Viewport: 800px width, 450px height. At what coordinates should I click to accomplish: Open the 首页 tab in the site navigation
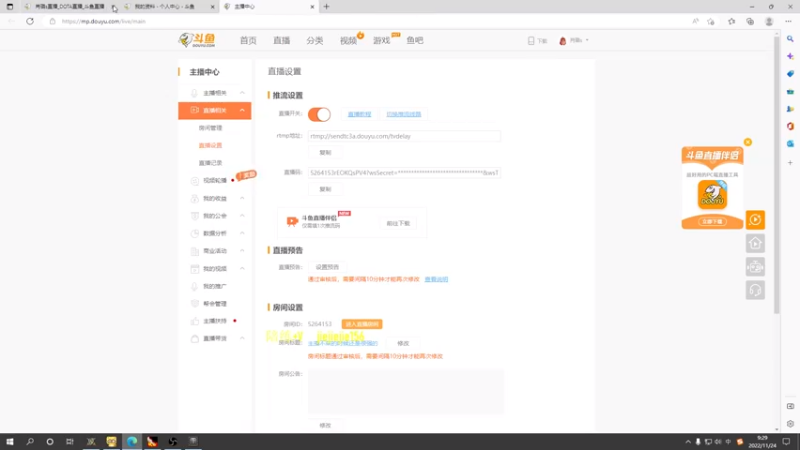[x=248, y=40]
